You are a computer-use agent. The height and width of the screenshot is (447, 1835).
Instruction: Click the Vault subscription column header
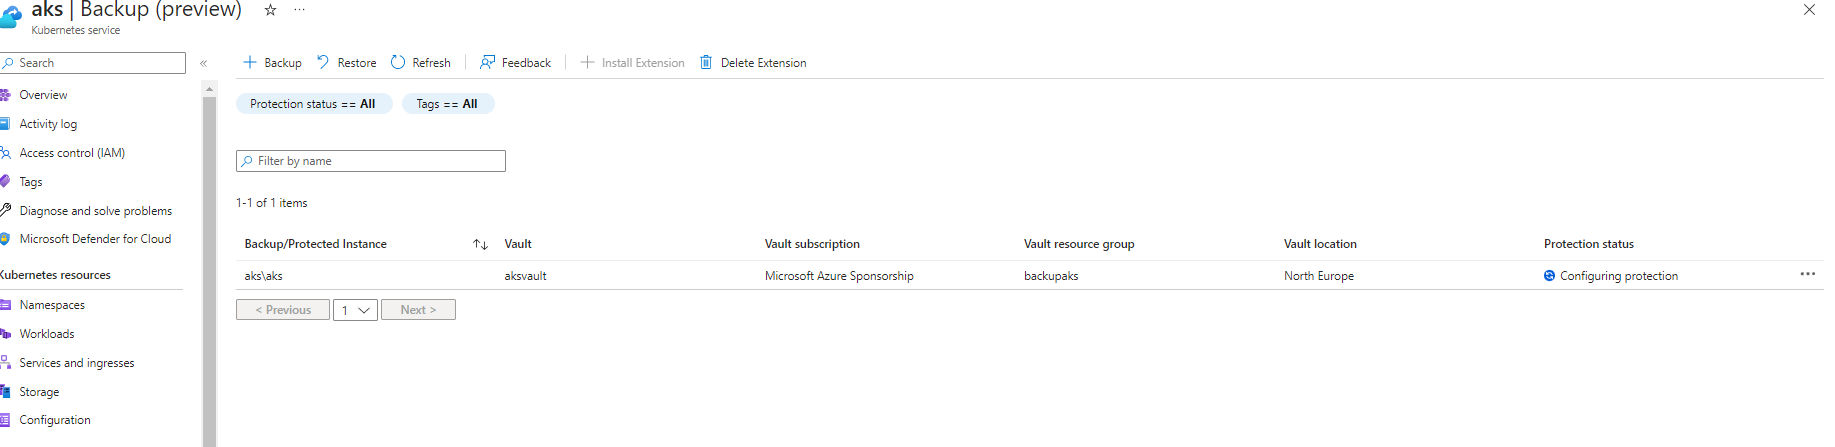tap(812, 244)
